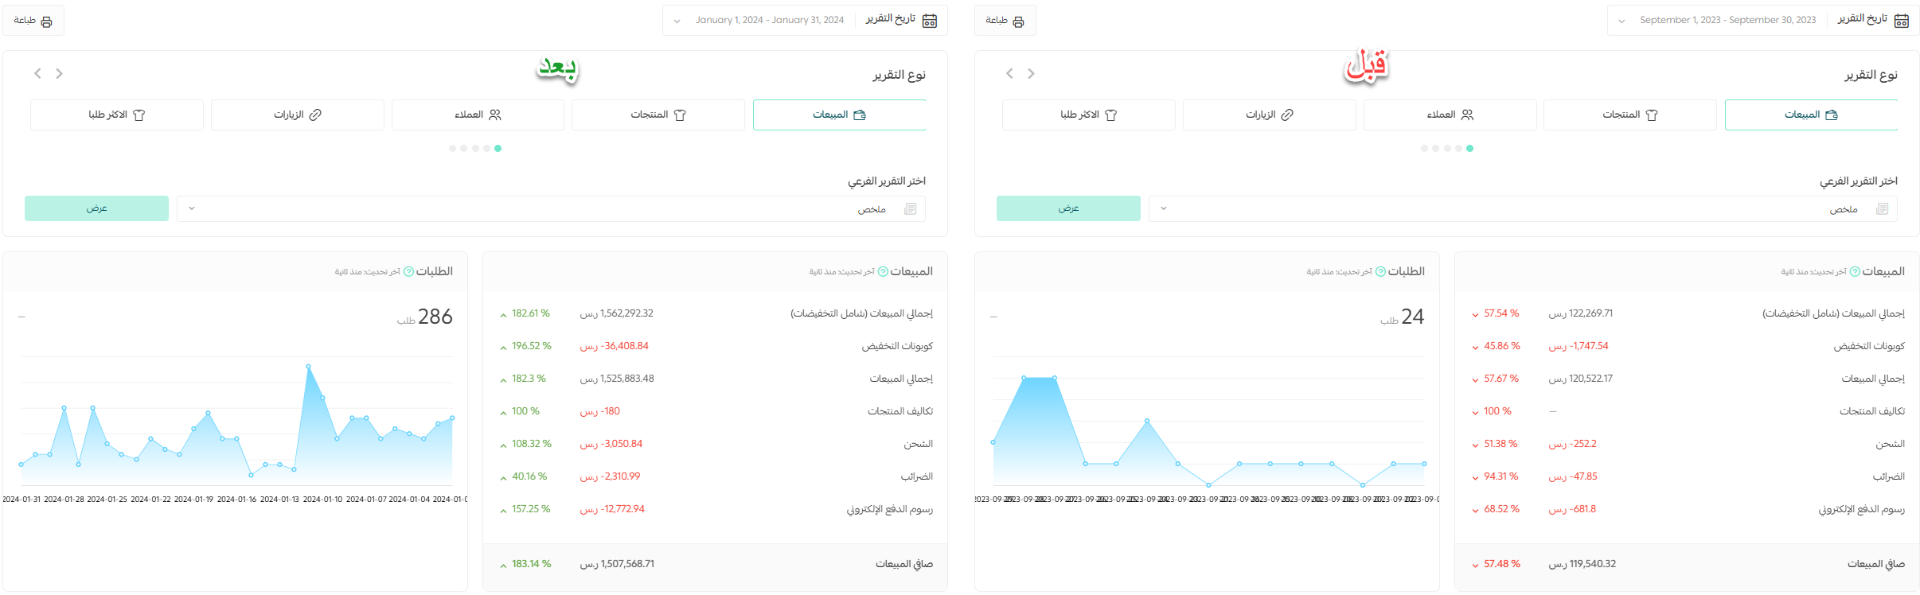This screenshot has height=595, width=1920.
Task: Click the الاكثر طلبا shirt icon in the September 2023 report
Action: [1111, 115]
